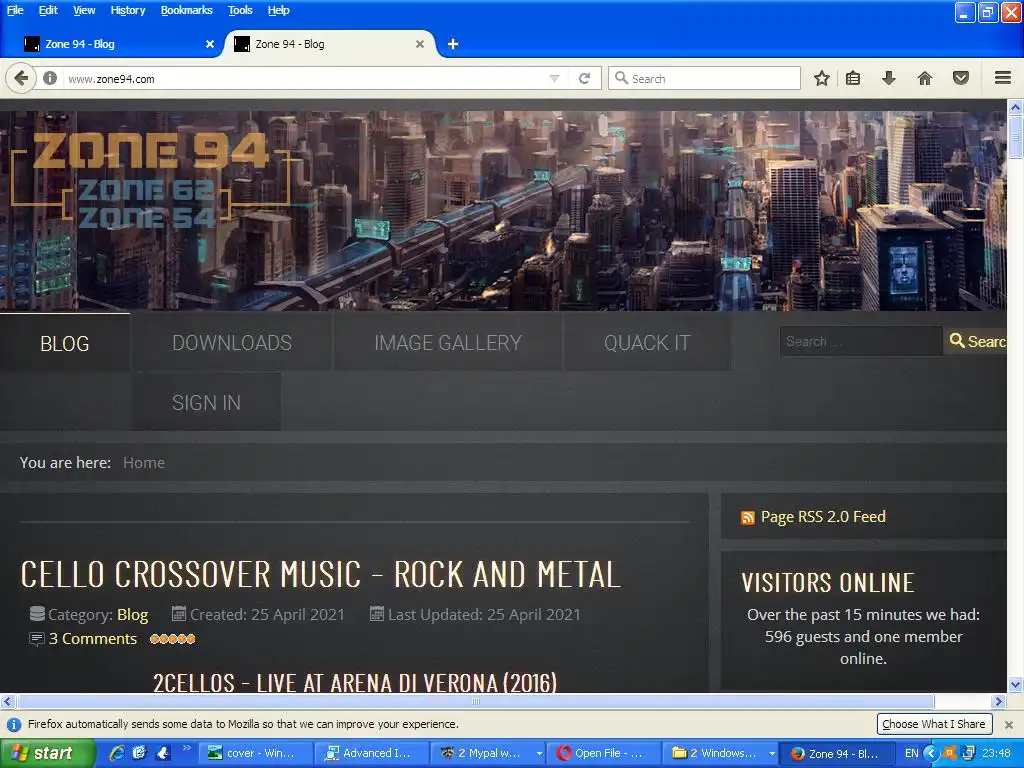Show hidden system tray icons arrow
The image size is (1024, 768).
[931, 753]
